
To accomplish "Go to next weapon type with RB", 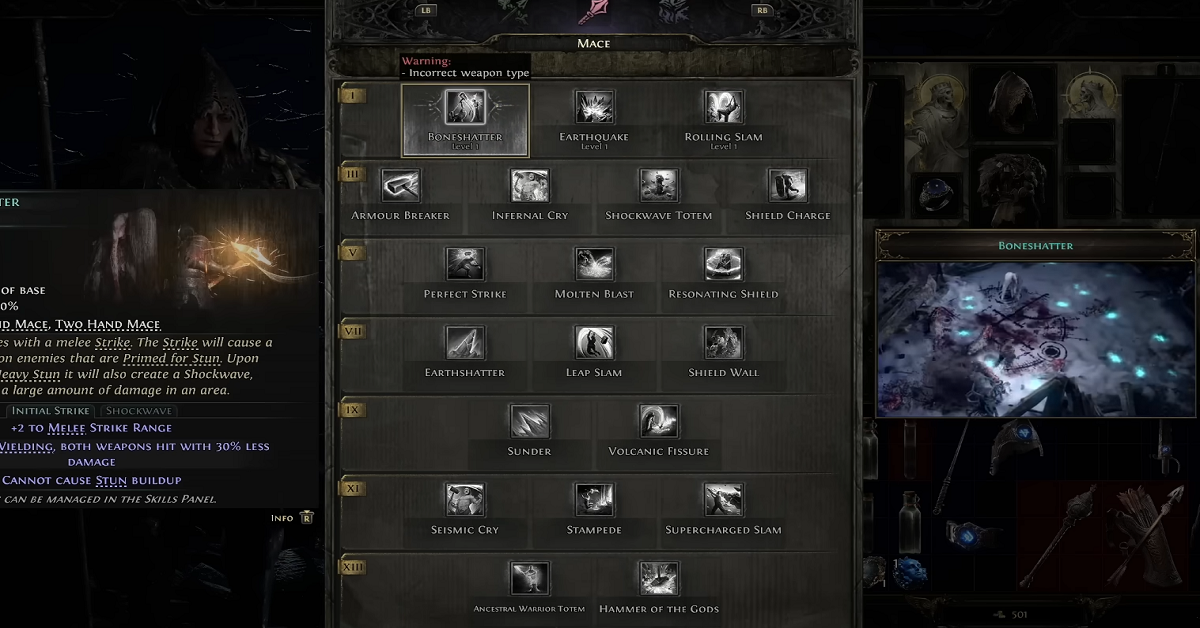I will click(x=765, y=11).
